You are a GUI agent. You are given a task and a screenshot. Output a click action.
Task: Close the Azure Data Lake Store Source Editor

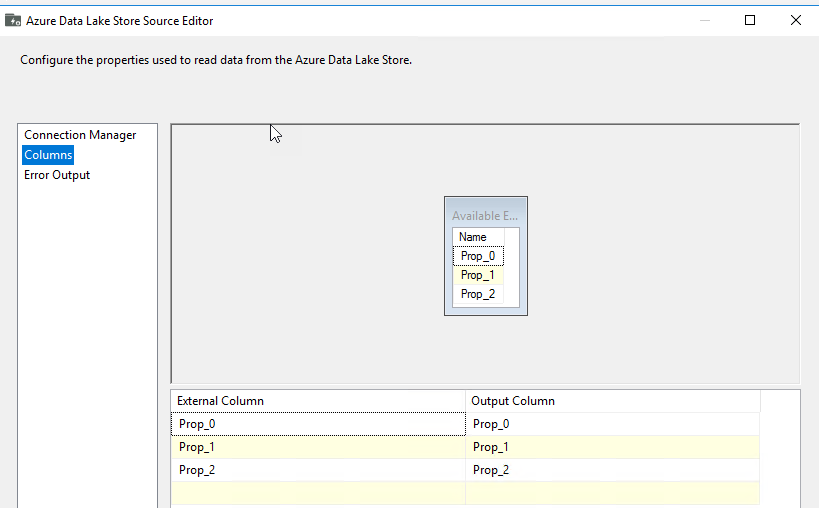pyautogui.click(x=795, y=20)
